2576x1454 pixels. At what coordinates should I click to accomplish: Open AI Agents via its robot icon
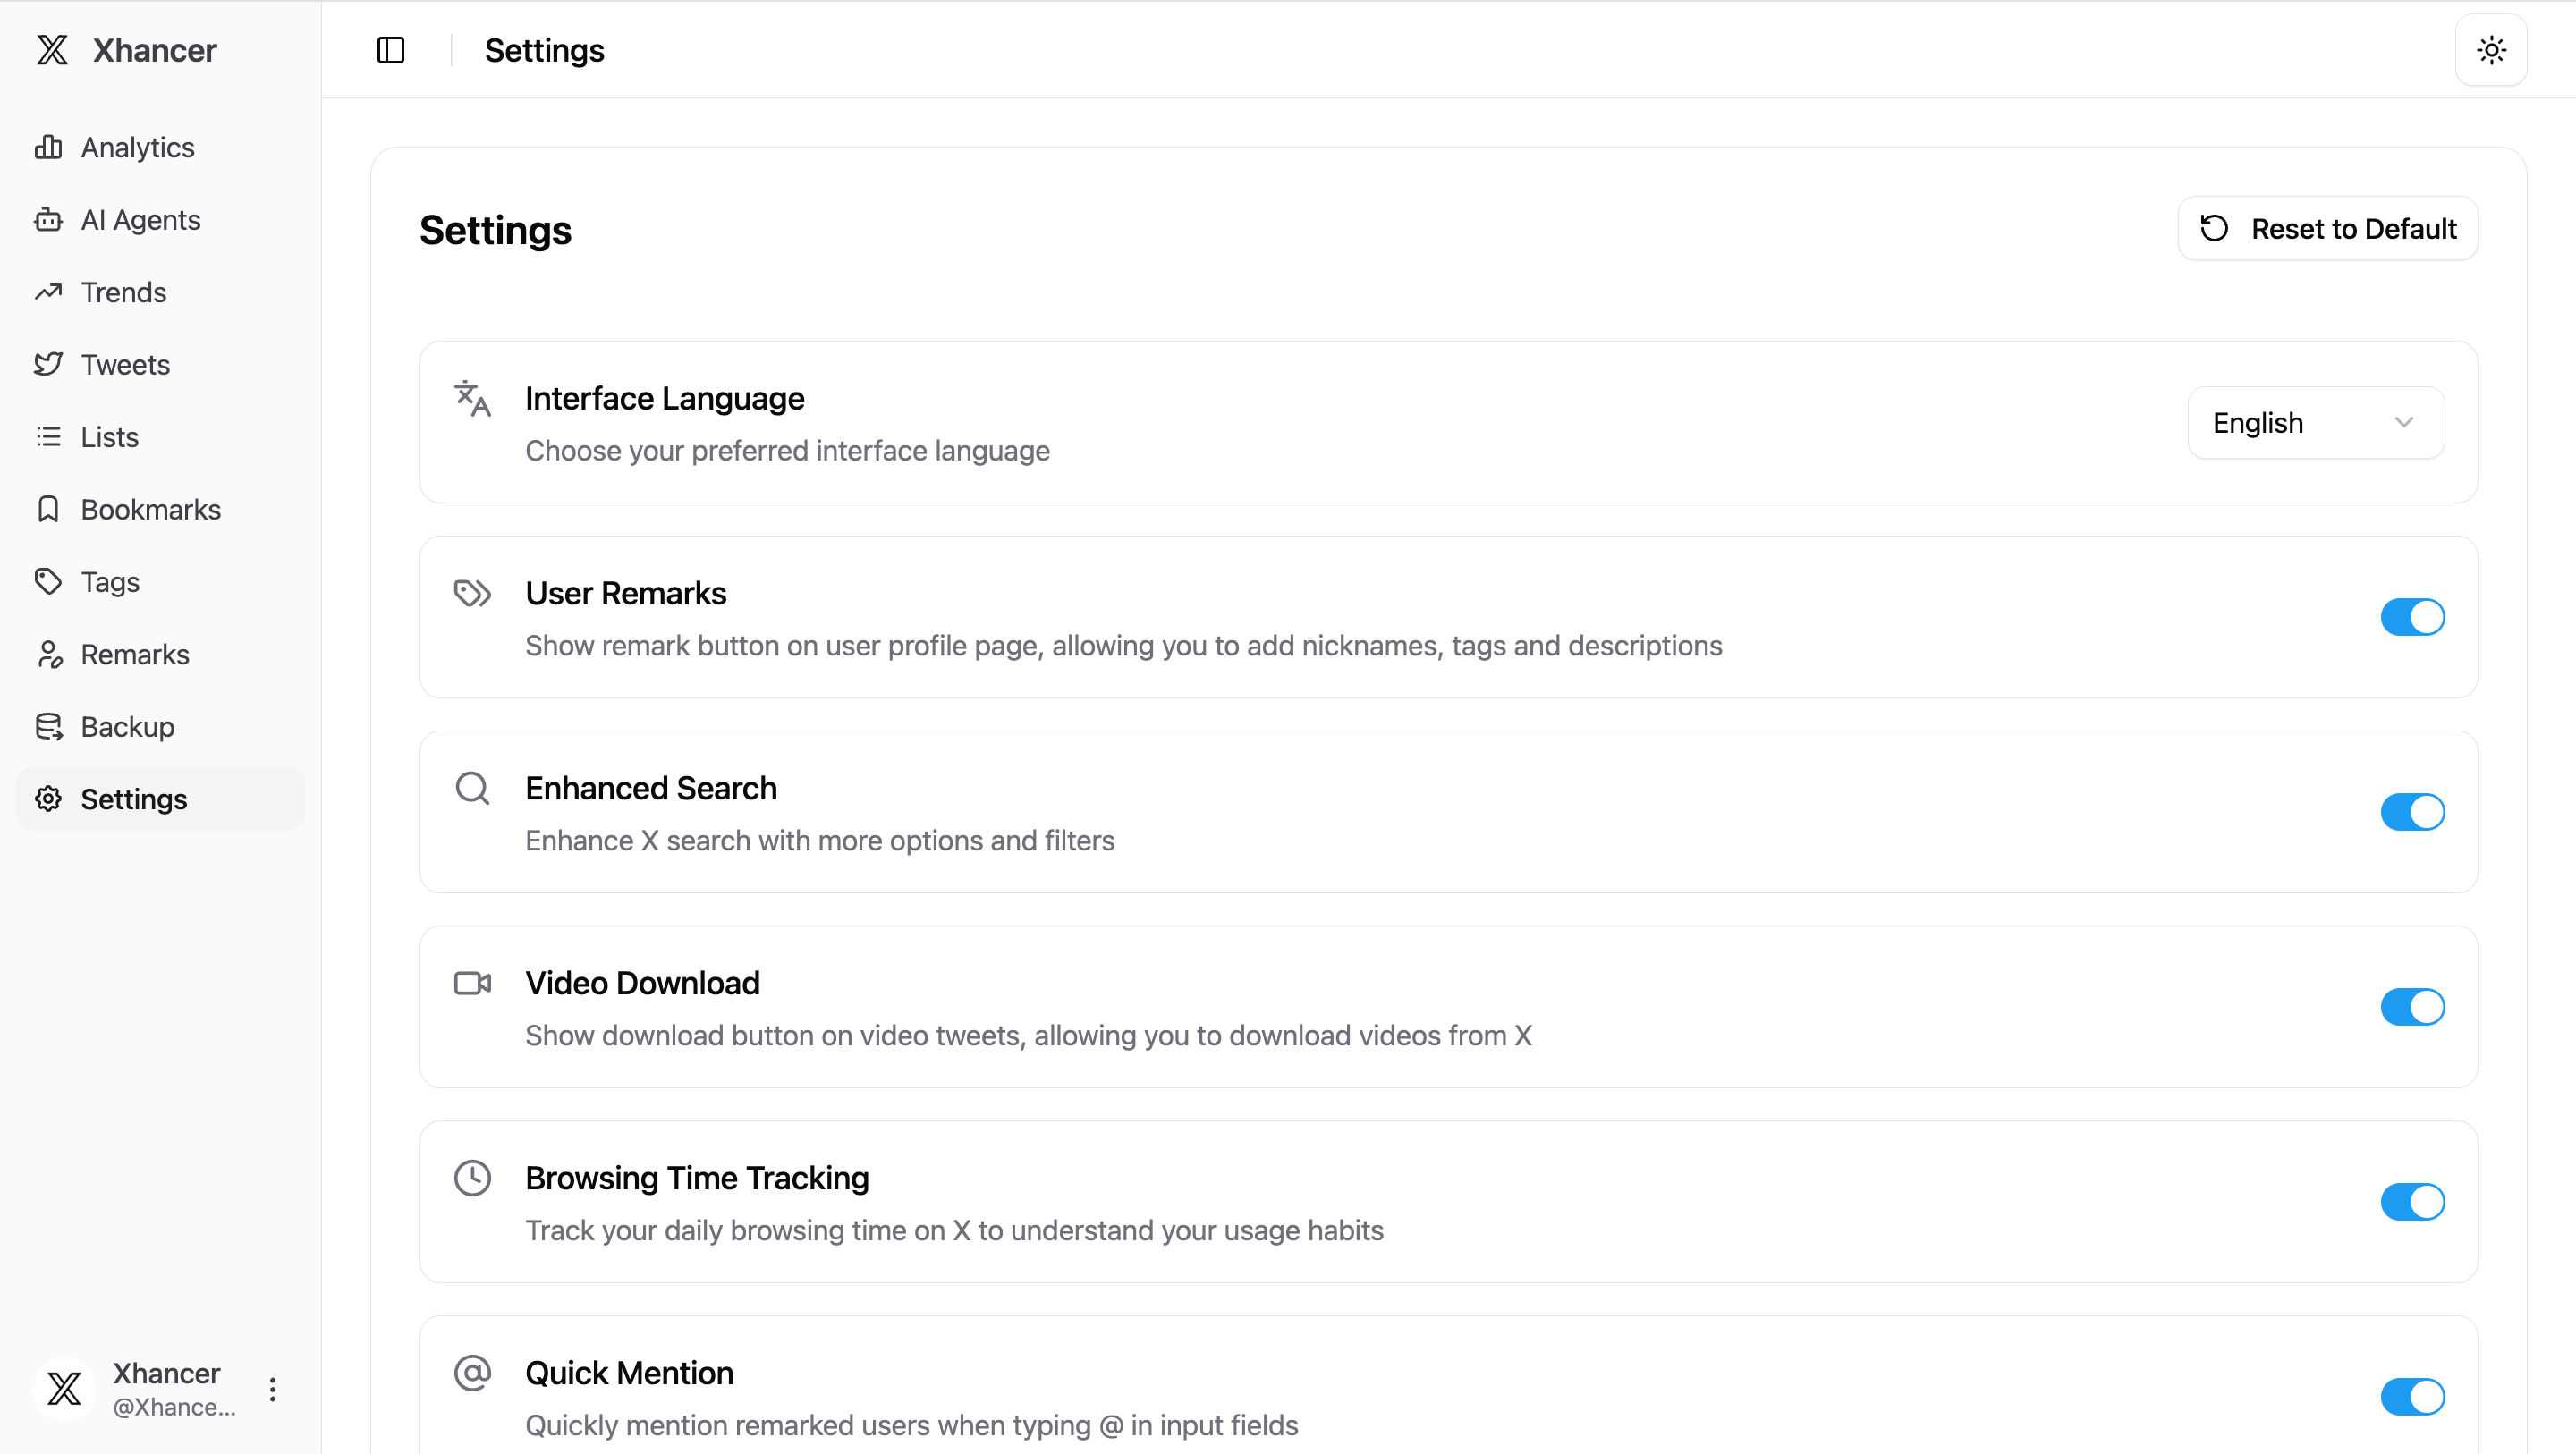click(48, 220)
